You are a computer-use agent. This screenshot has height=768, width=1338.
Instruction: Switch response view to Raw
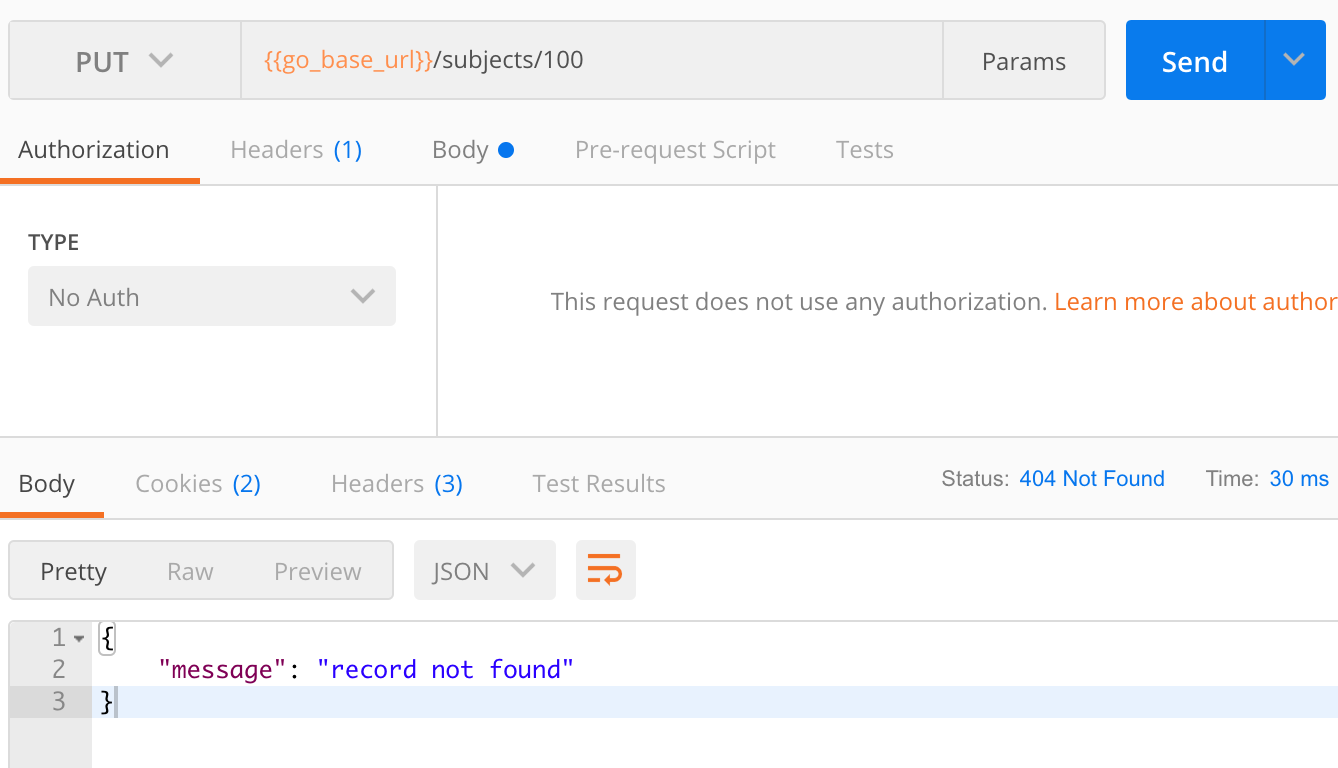pos(190,571)
